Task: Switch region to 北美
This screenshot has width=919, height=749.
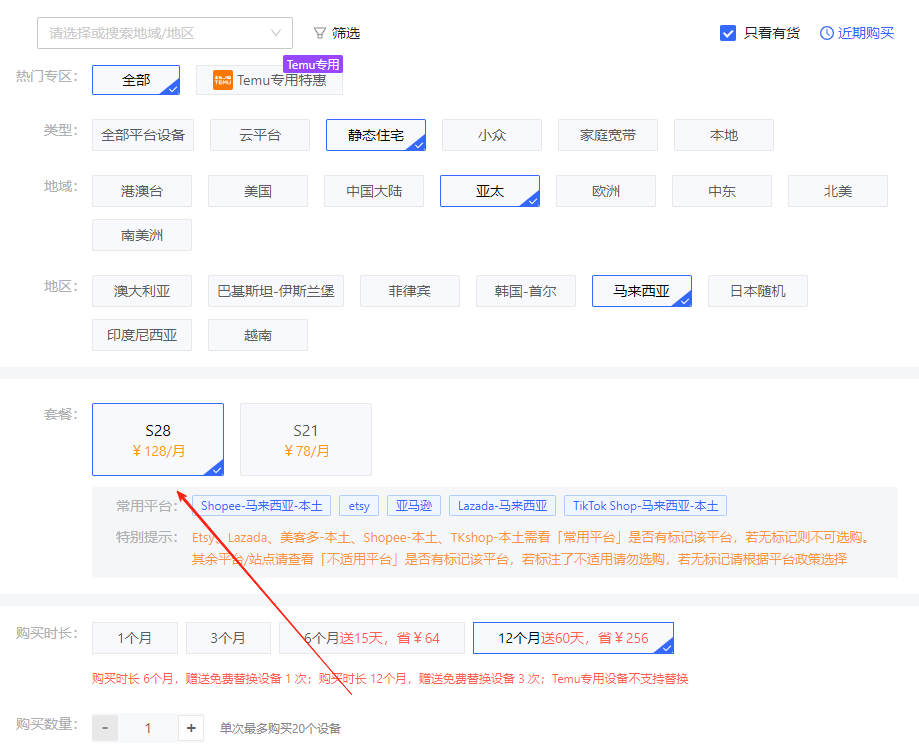Action: pos(838,191)
